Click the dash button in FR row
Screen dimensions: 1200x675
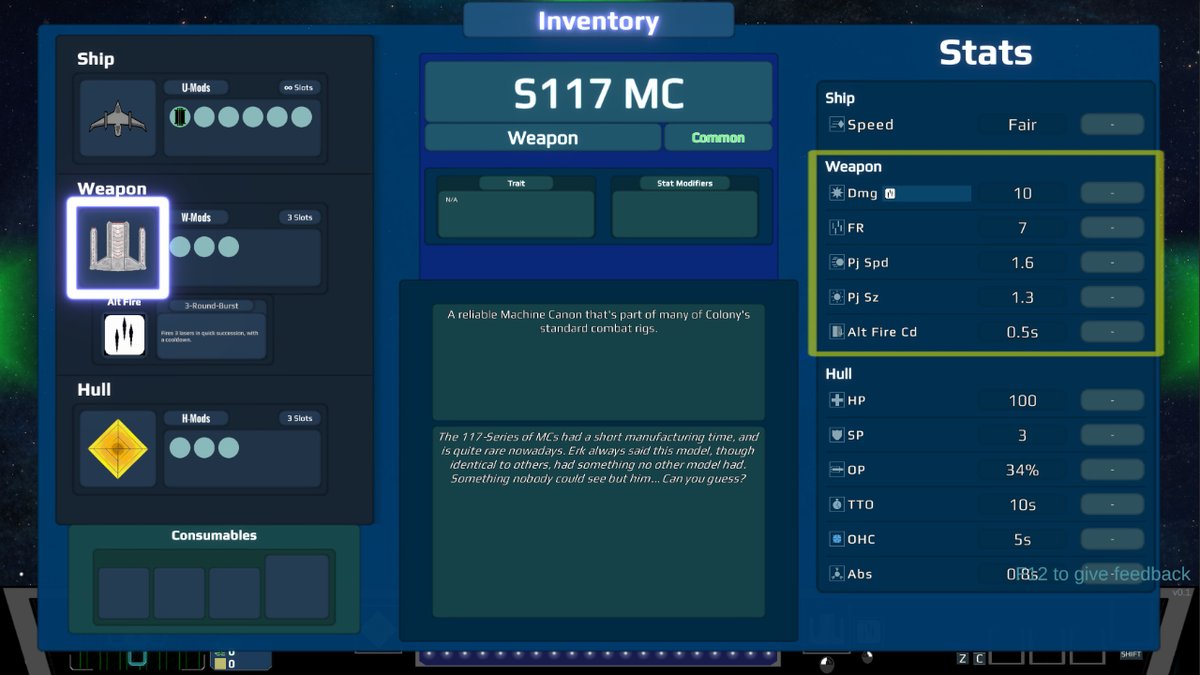[1112, 228]
